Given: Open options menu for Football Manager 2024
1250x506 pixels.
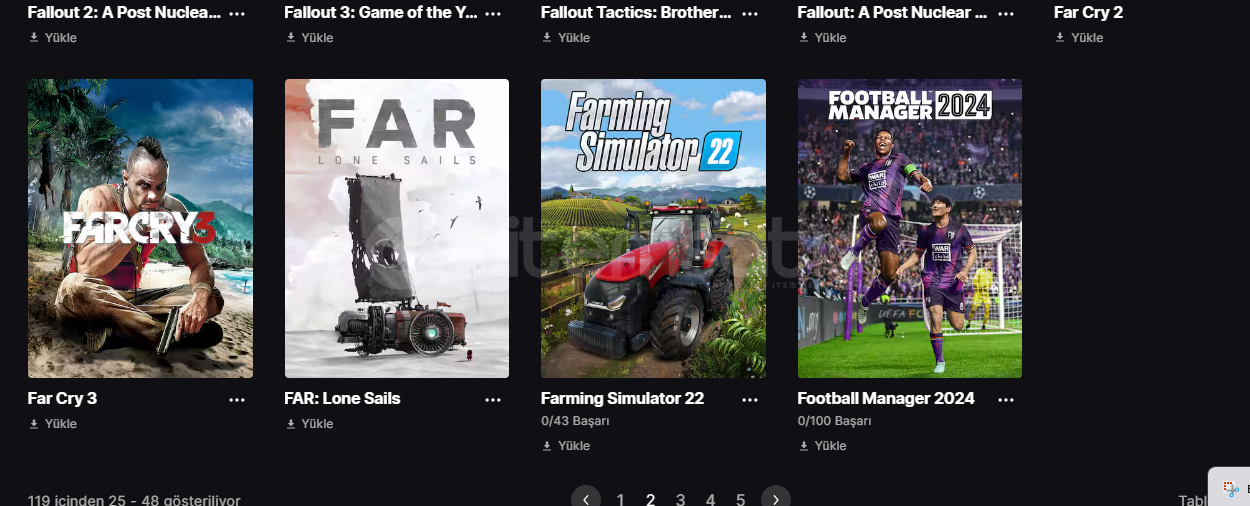Looking at the screenshot, I should click(1006, 399).
